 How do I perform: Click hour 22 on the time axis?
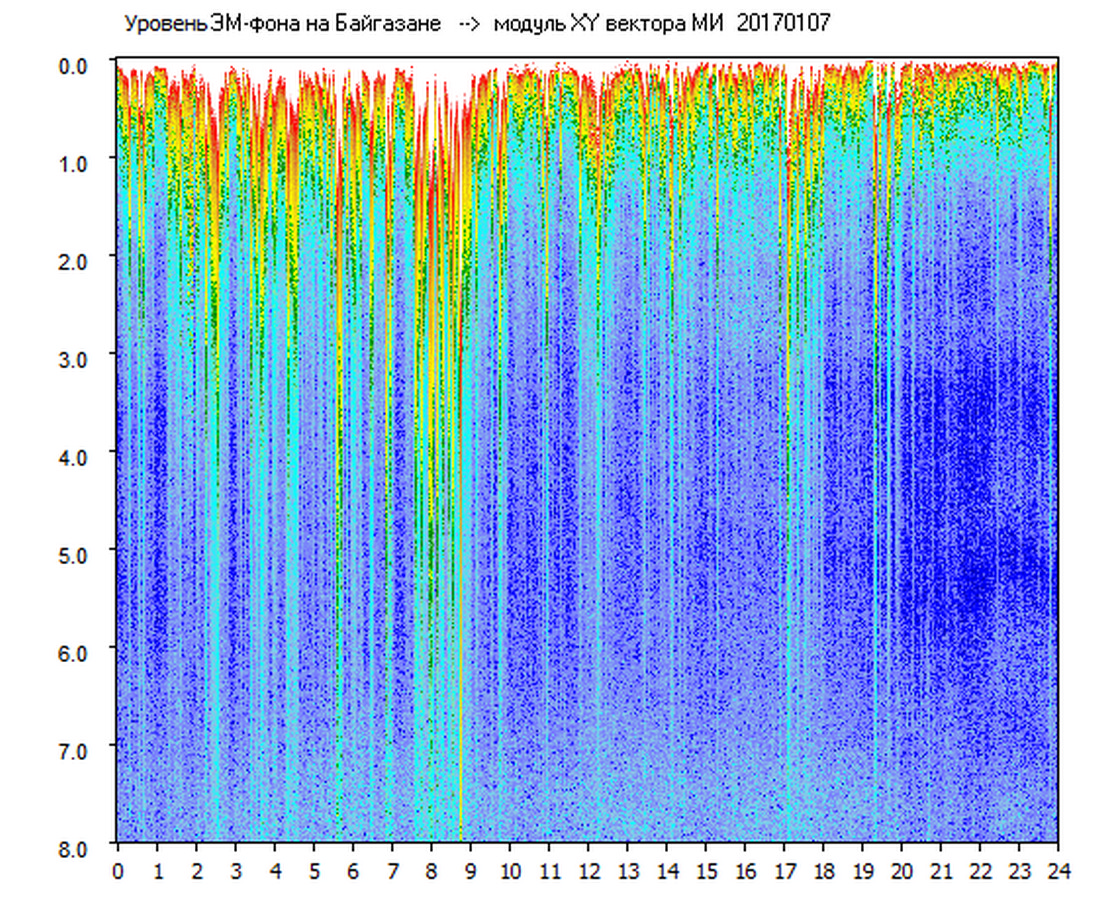pos(980,870)
